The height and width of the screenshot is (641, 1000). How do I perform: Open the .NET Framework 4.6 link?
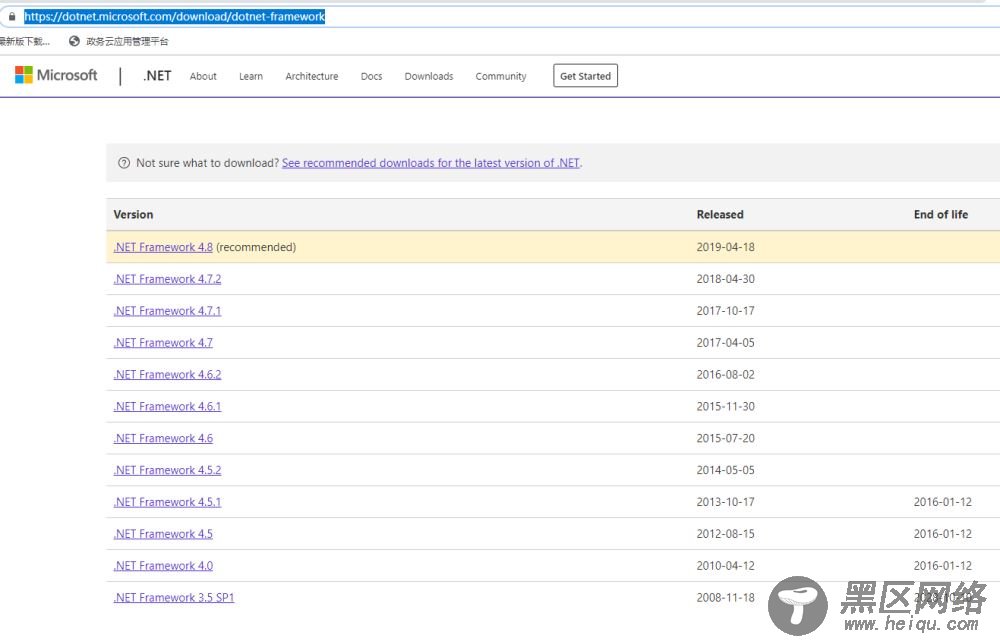(163, 438)
